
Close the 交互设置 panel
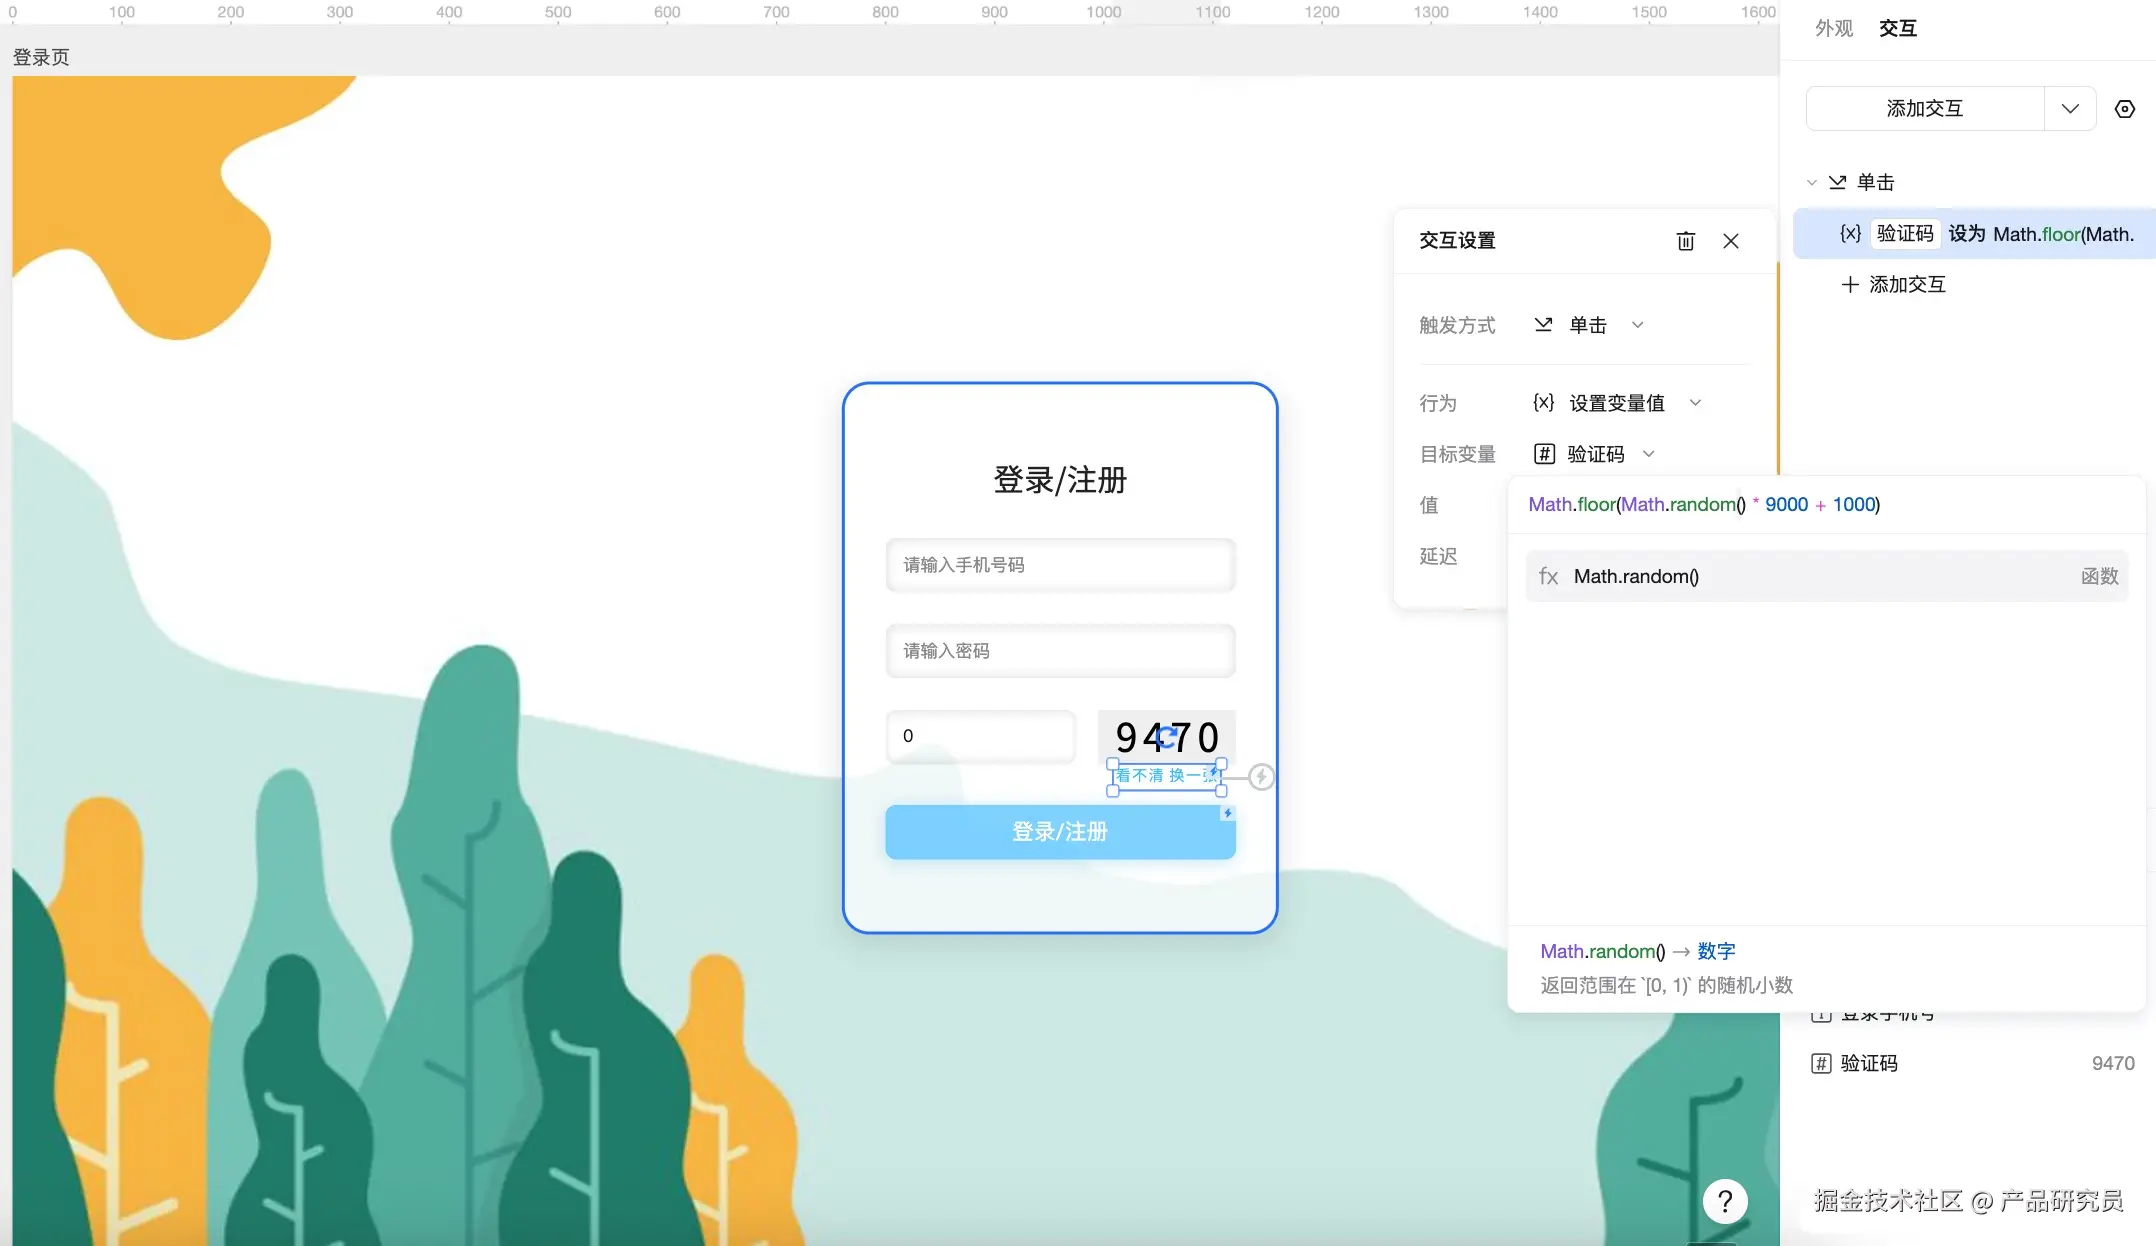tap(1731, 241)
